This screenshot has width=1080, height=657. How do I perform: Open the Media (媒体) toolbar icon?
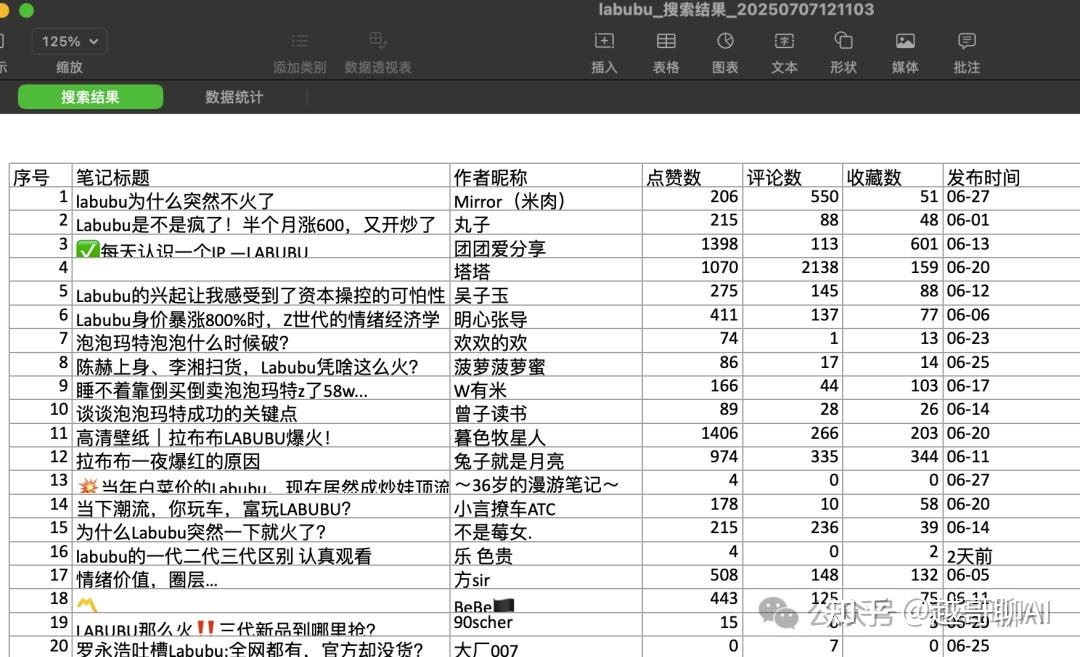point(905,41)
